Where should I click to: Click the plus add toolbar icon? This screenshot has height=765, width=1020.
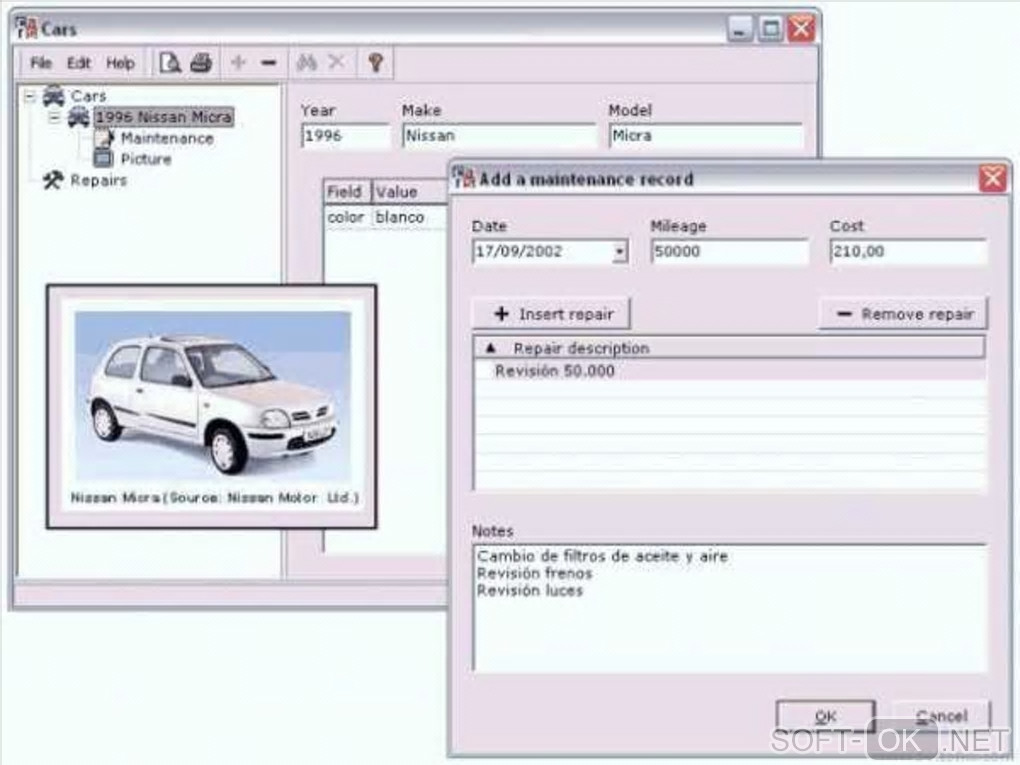click(238, 63)
